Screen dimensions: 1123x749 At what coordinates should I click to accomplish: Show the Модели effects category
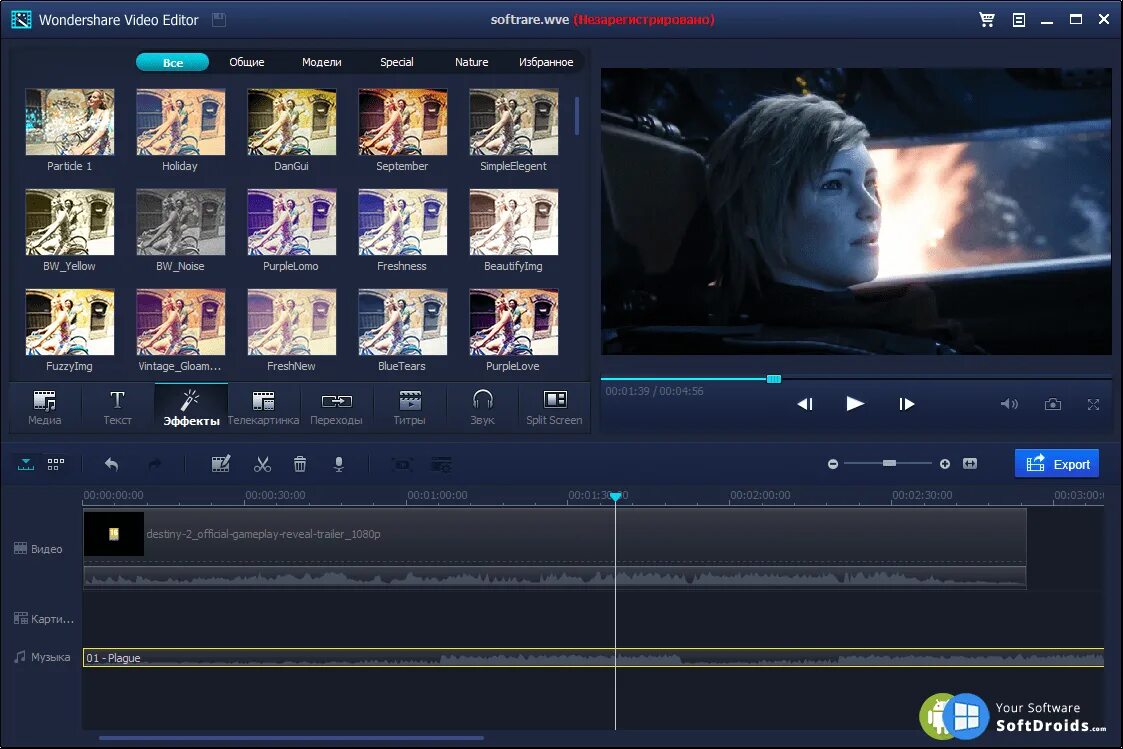click(x=322, y=62)
